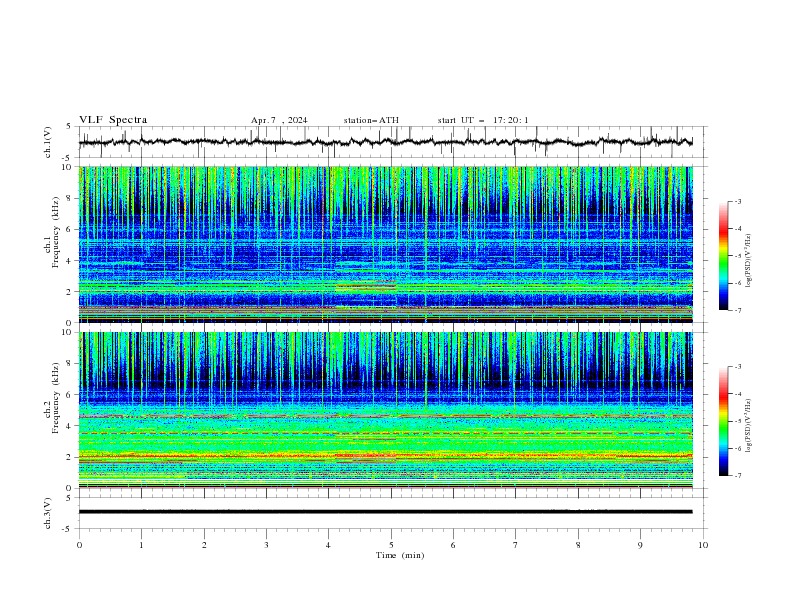
Task: Click the ch.2 spectrogram panel
Action: (386, 410)
